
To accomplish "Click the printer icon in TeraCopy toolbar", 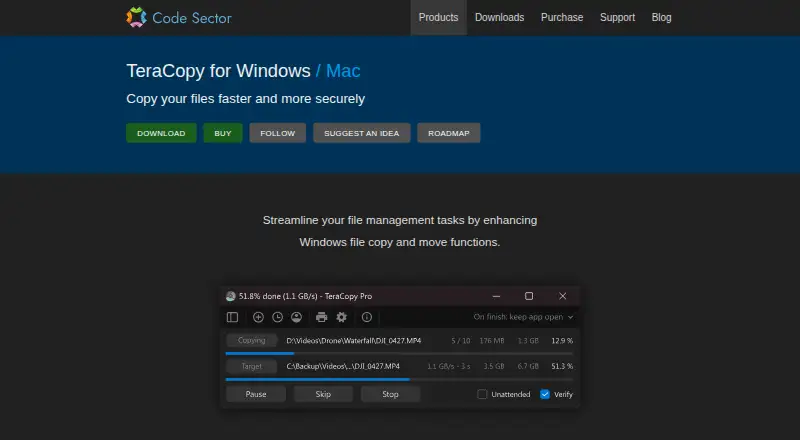I will [321, 317].
